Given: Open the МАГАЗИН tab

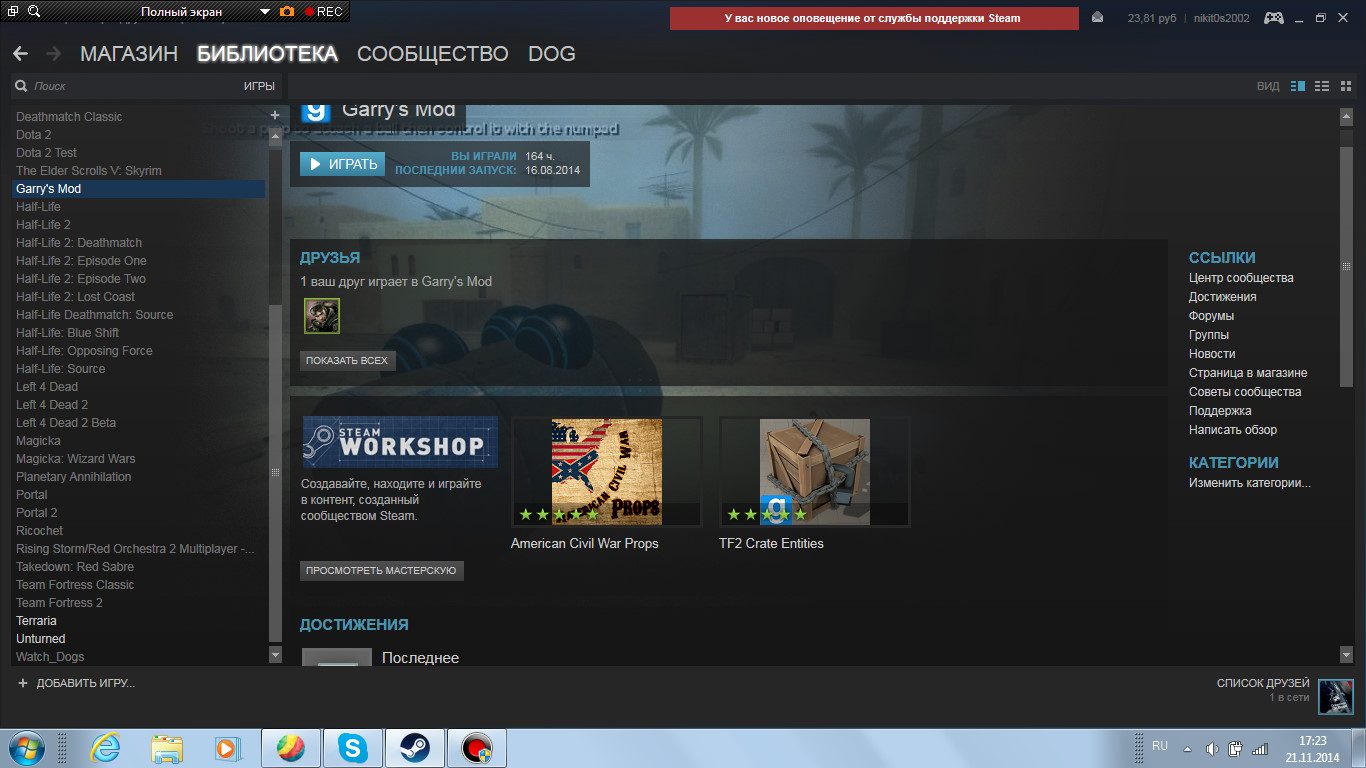Looking at the screenshot, I should click(x=129, y=54).
